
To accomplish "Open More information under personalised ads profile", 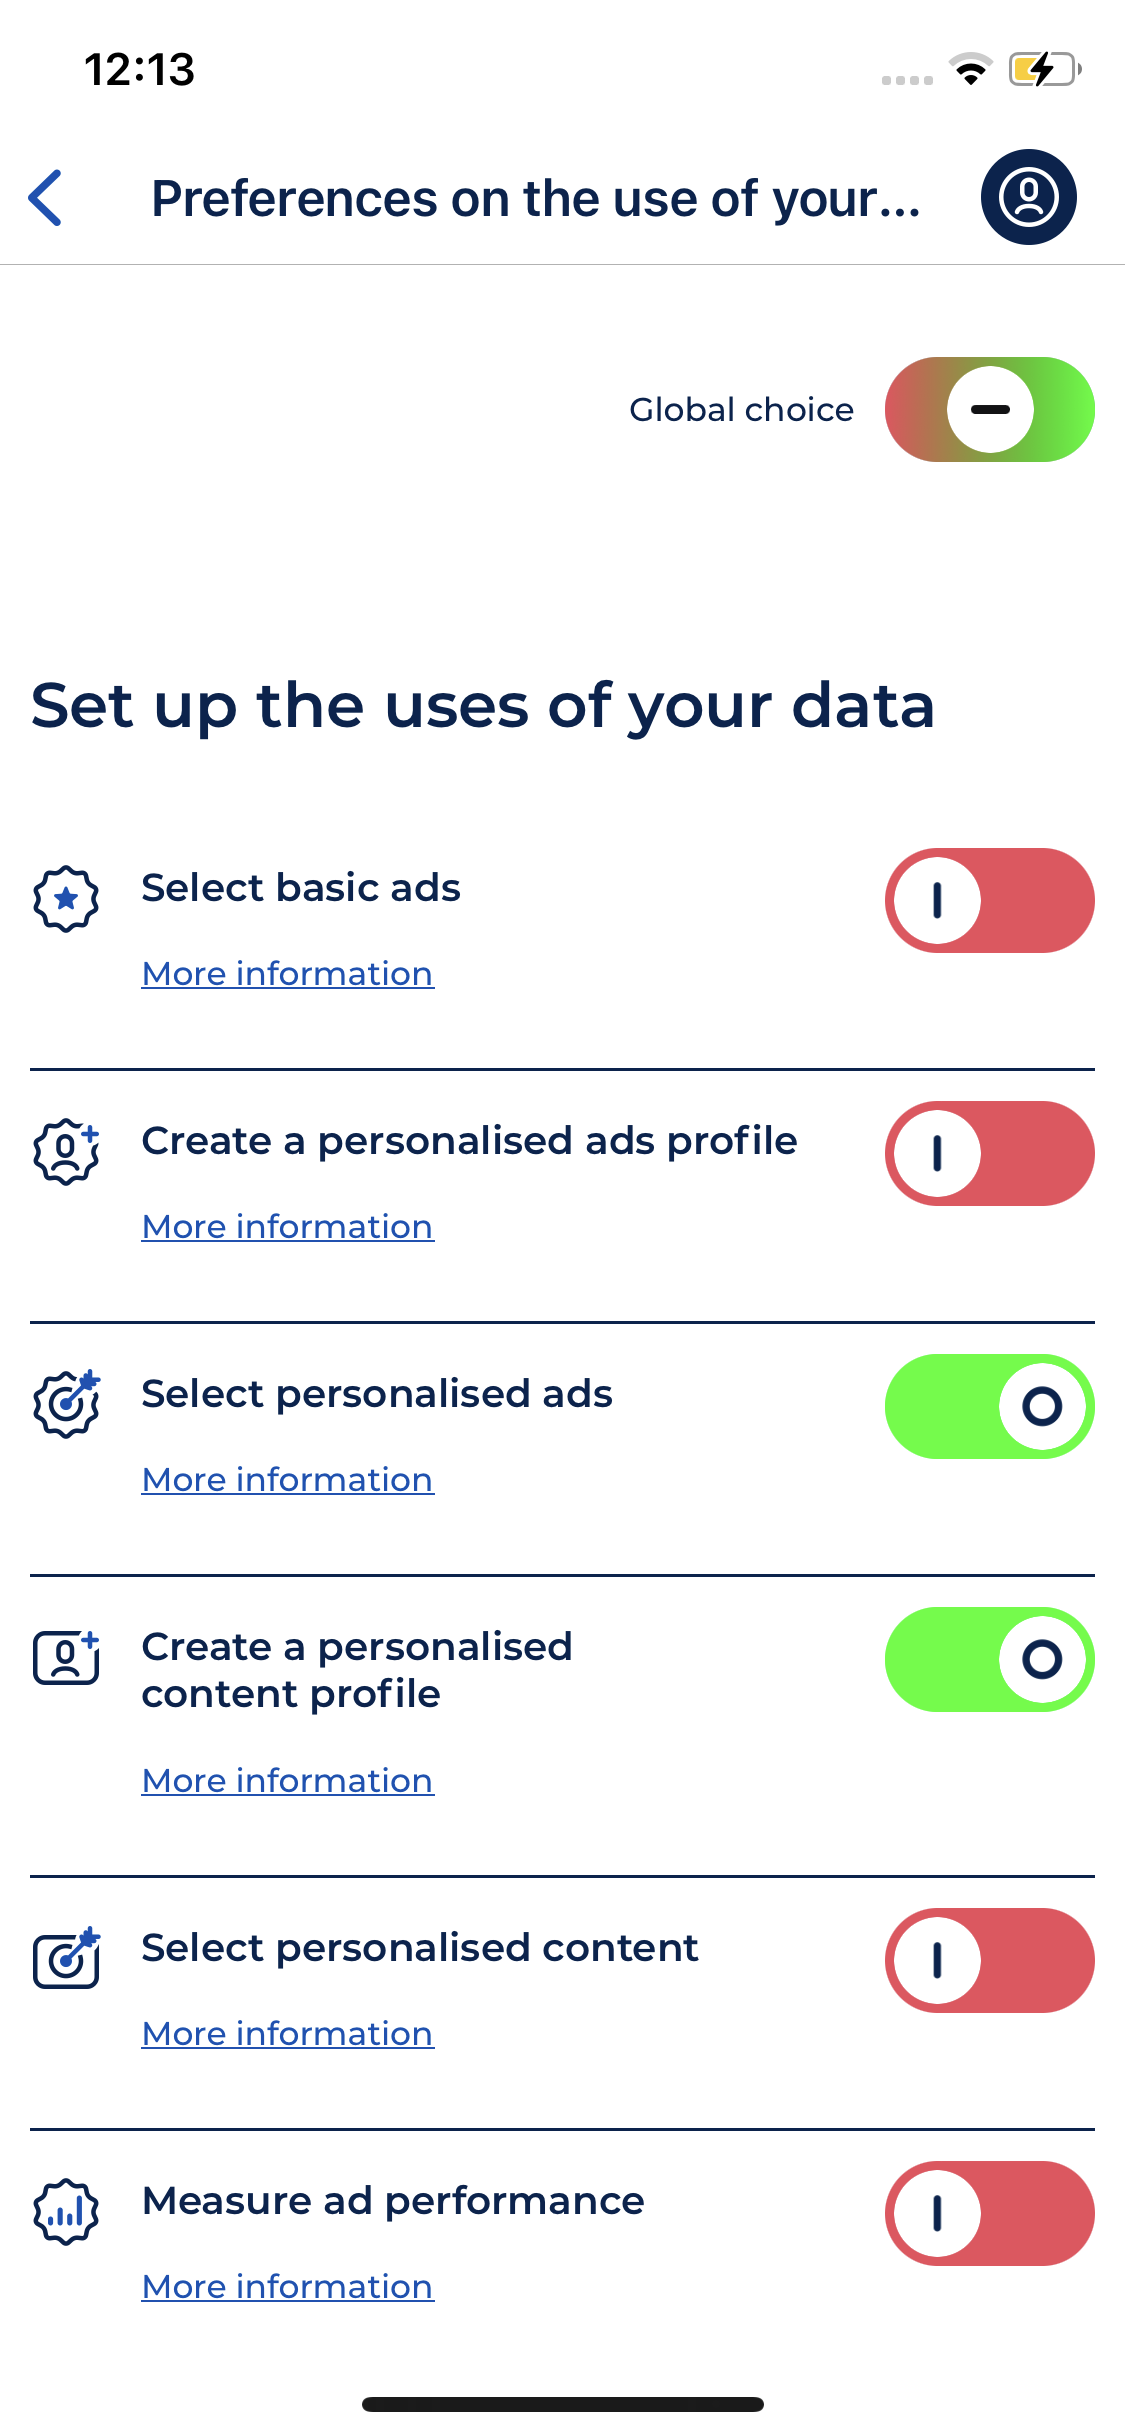I will coord(288,1227).
